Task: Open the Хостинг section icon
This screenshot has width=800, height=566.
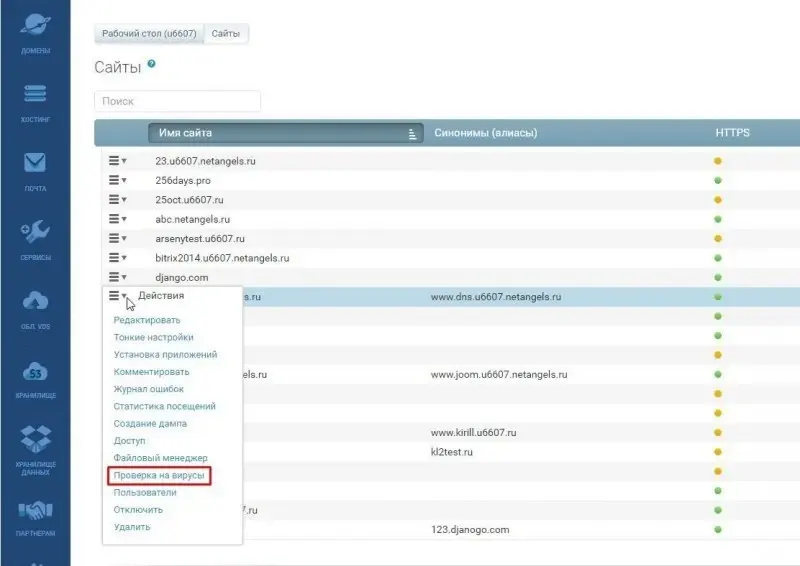Action: pyautogui.click(x=35, y=94)
